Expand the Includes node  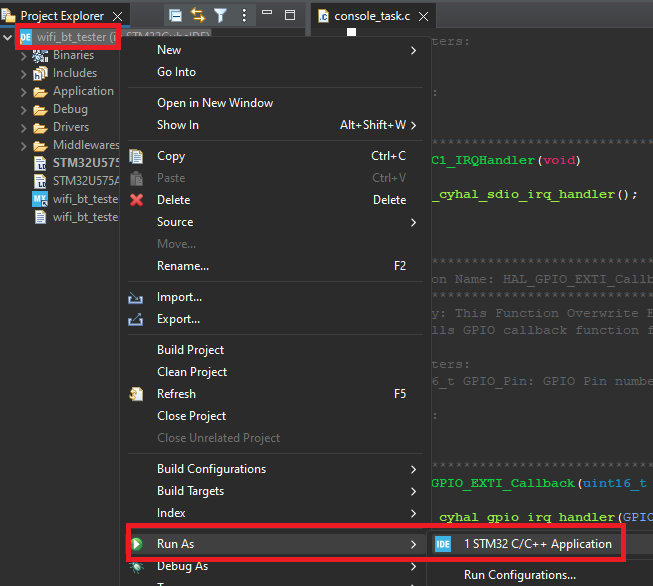[24, 74]
